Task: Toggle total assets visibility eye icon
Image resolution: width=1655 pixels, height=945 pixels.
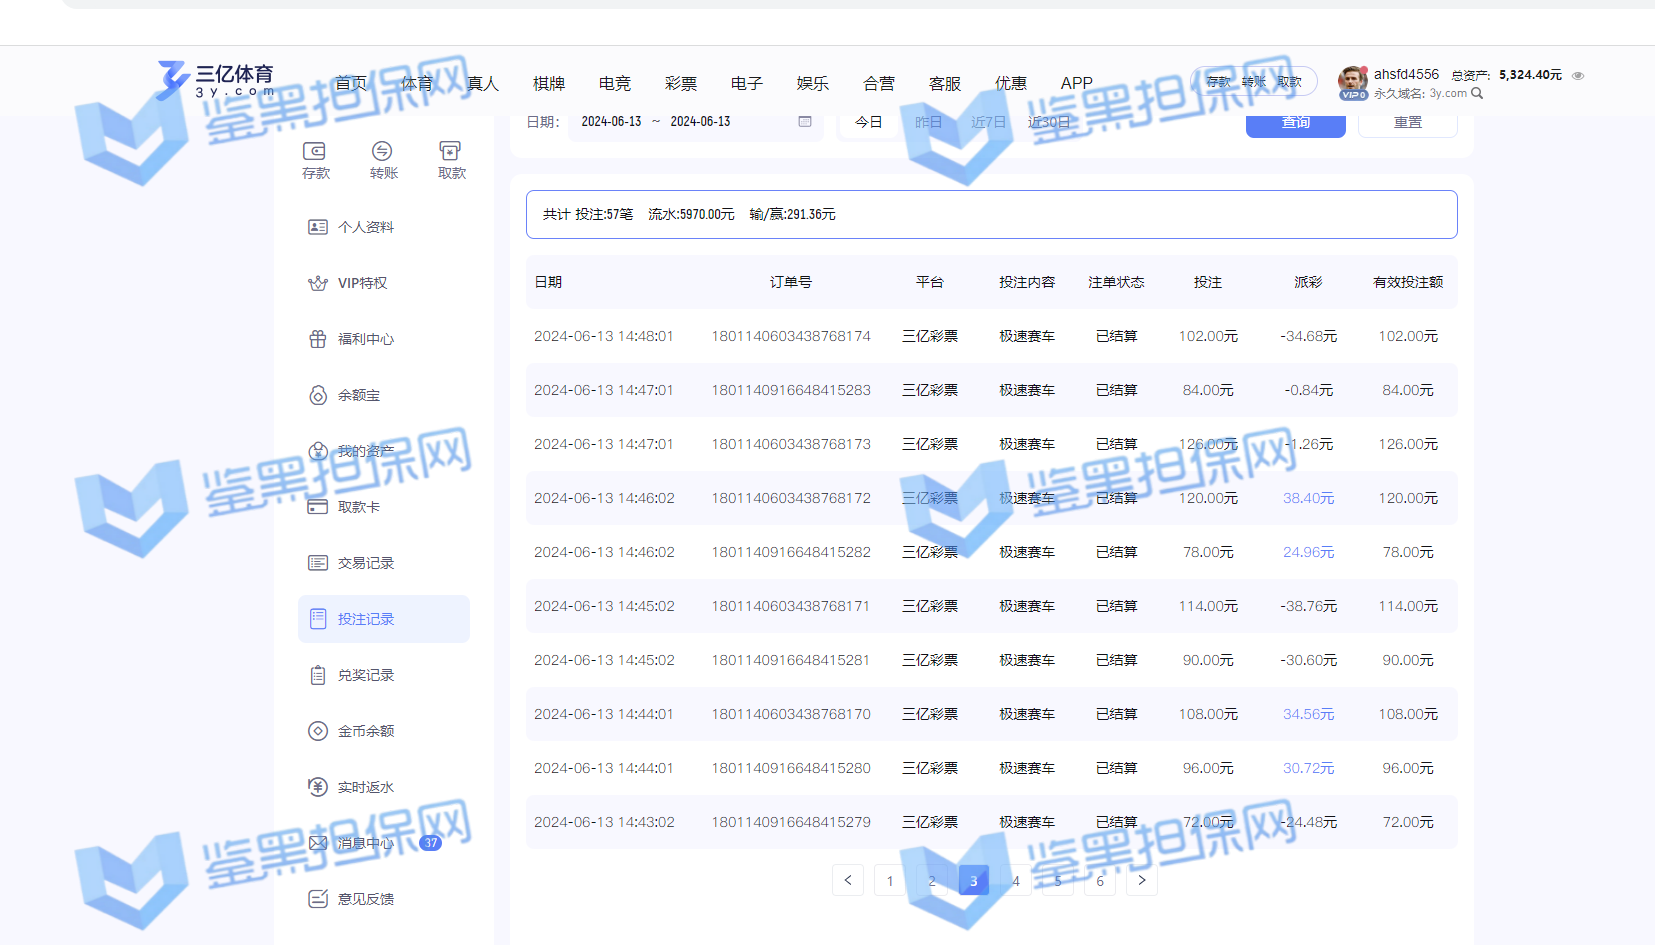Action: (x=1578, y=76)
